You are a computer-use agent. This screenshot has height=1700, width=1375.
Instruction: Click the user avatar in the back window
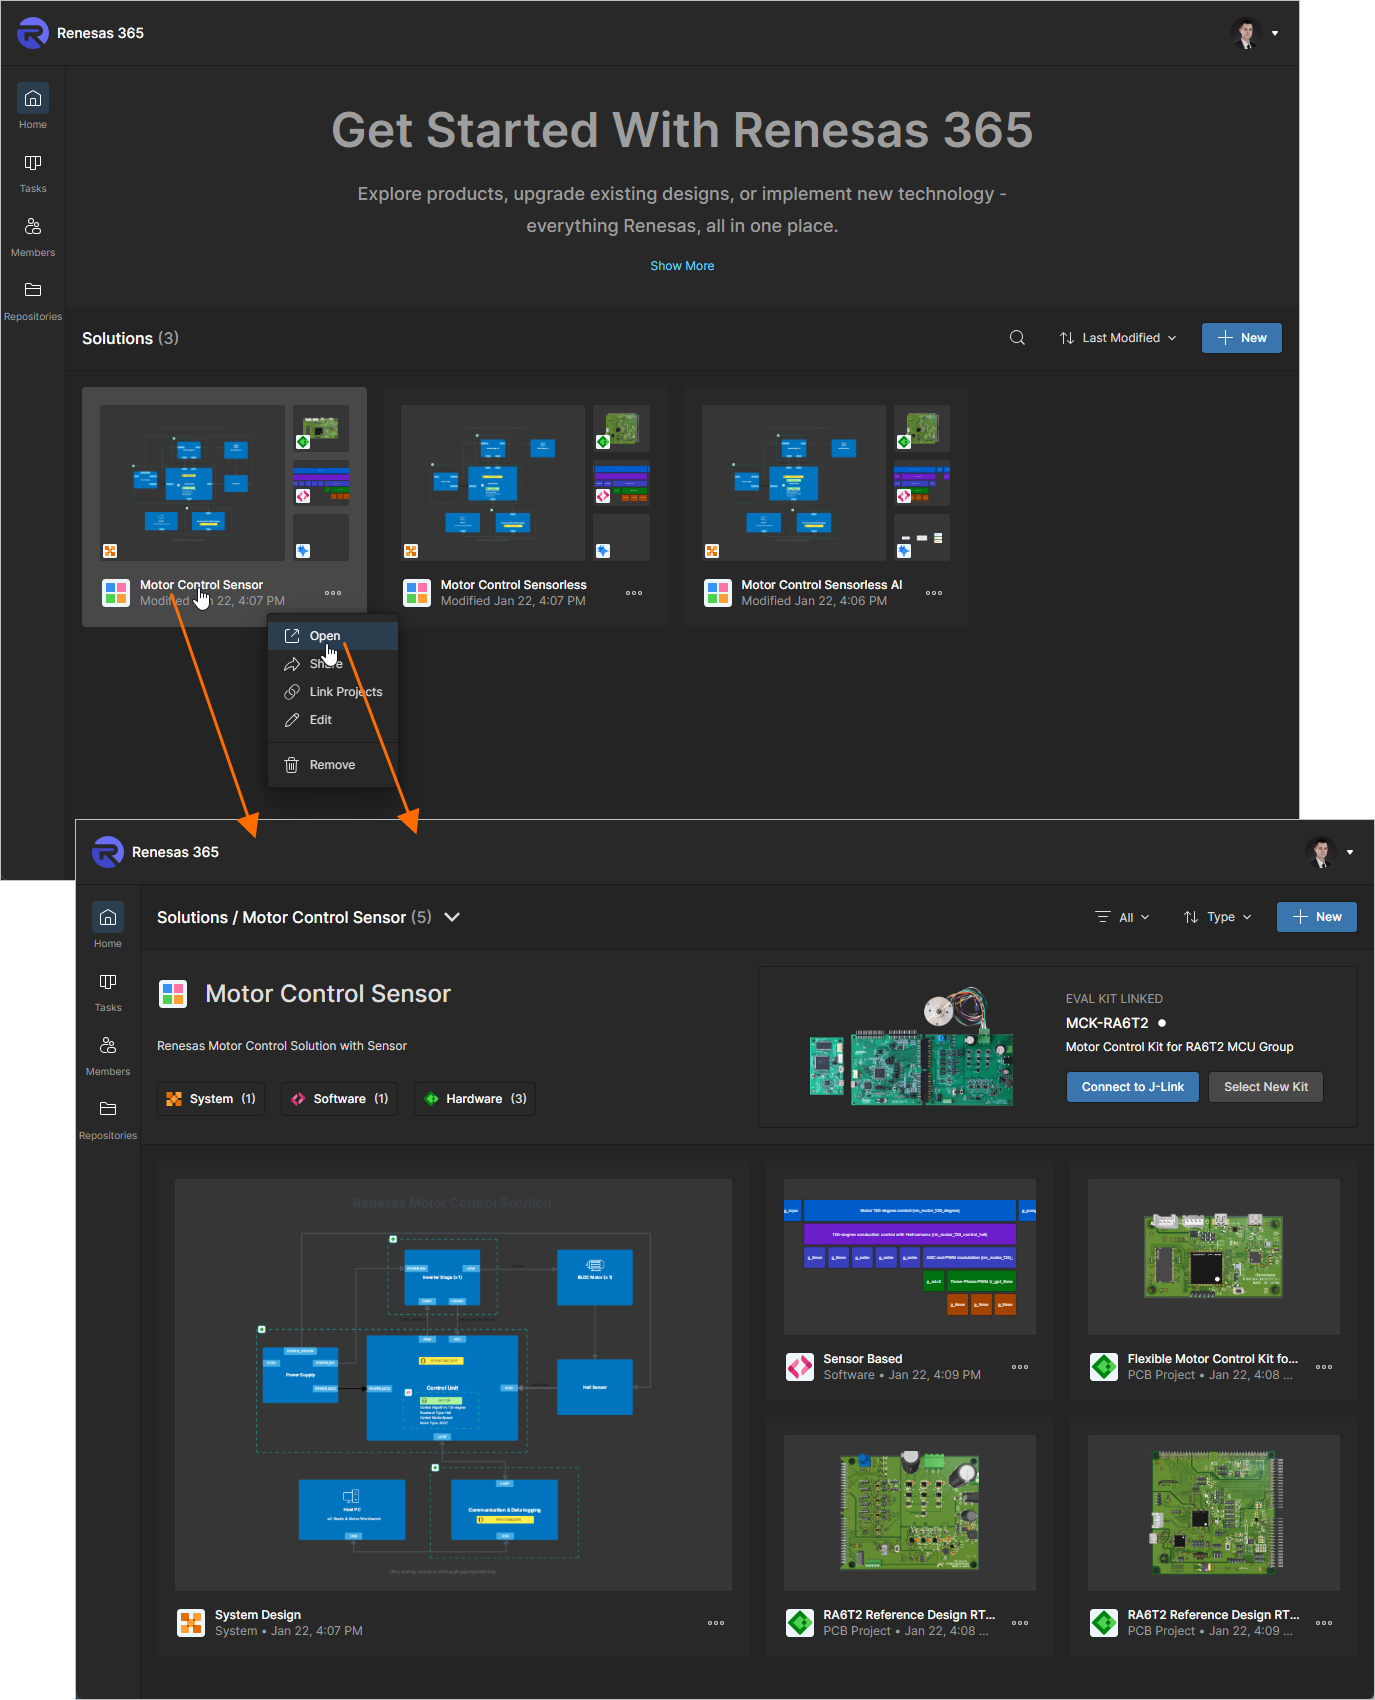pos(1245,33)
